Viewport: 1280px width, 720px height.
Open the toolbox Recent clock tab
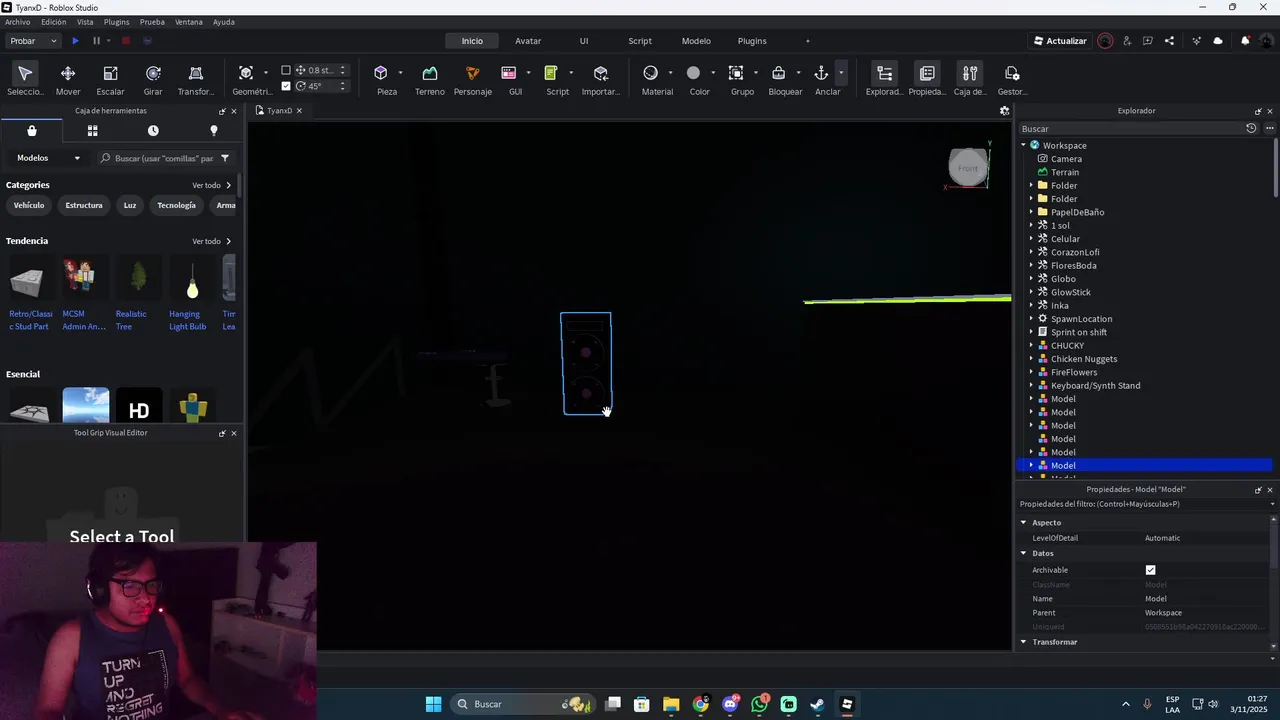pos(153,131)
